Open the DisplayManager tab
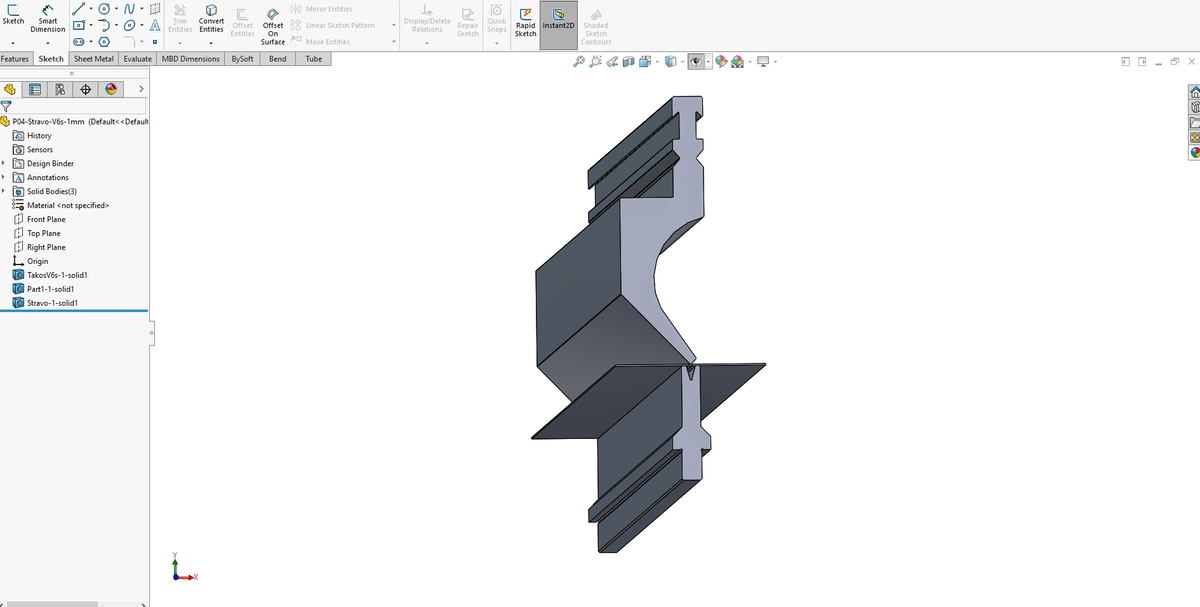The image size is (1200, 607). point(111,89)
